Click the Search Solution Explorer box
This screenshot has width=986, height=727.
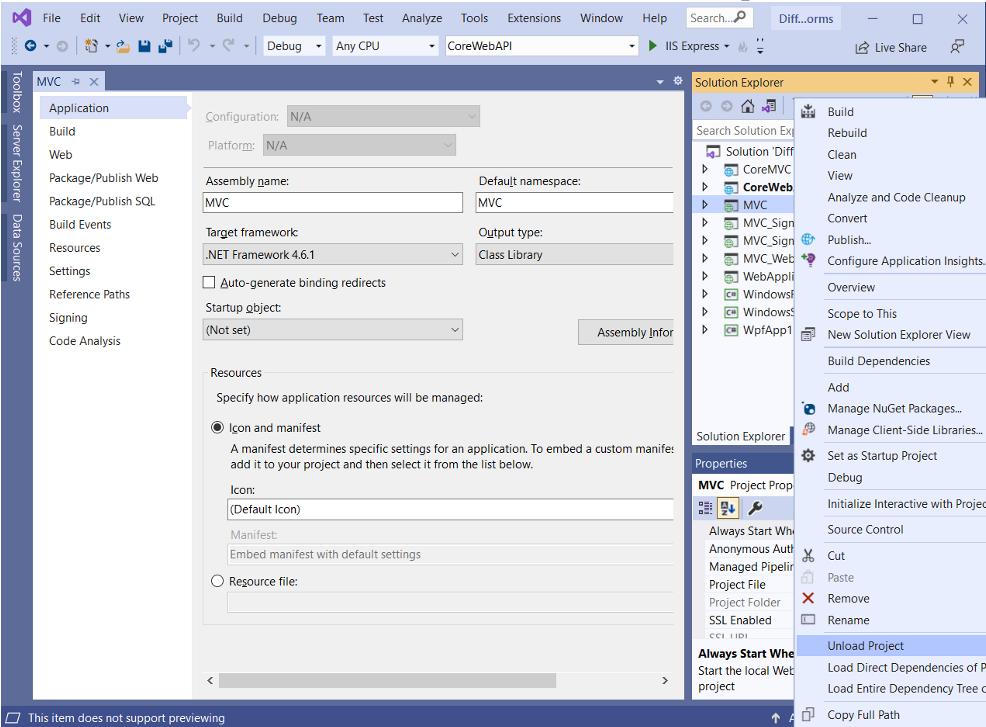(743, 131)
